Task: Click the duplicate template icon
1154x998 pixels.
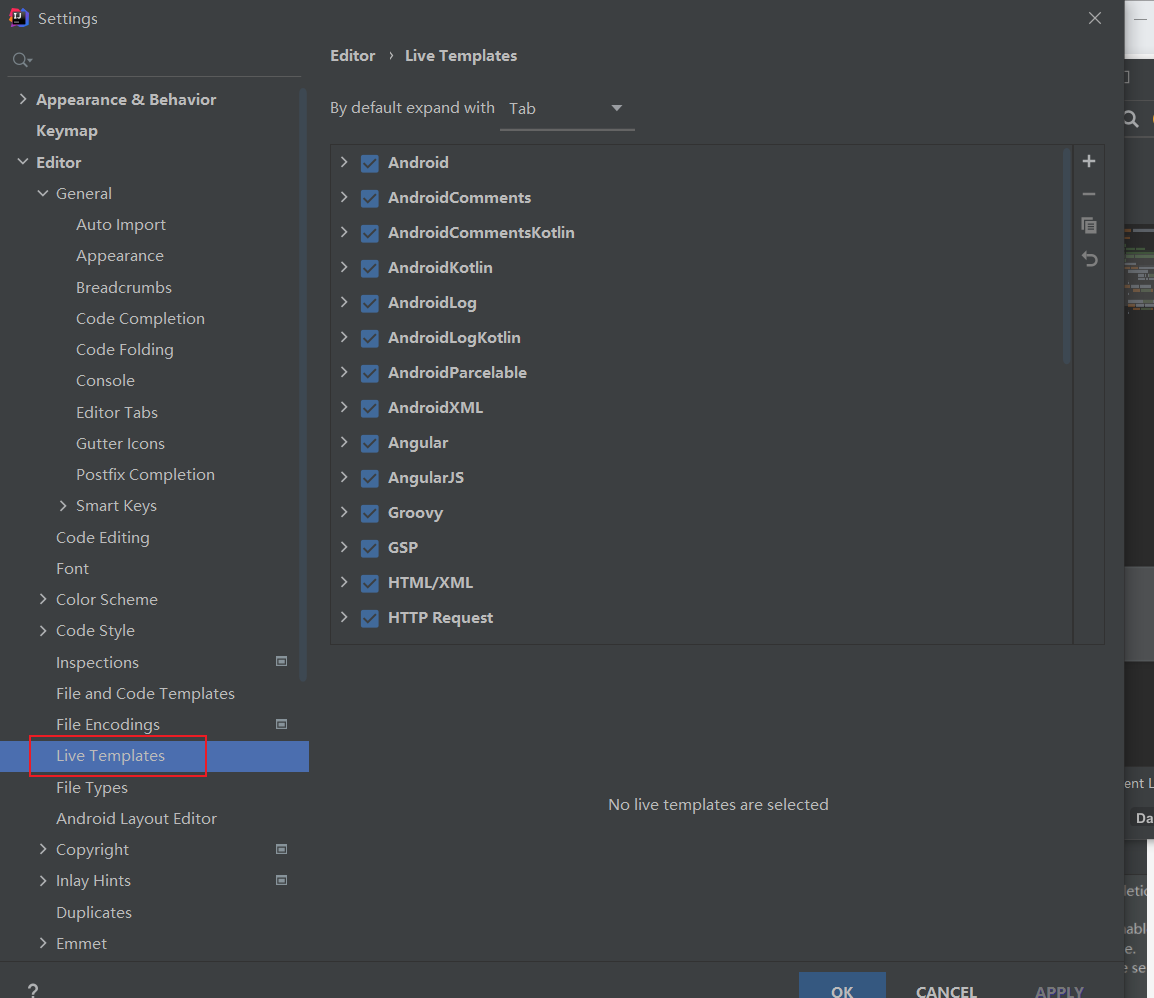Action: point(1089,226)
